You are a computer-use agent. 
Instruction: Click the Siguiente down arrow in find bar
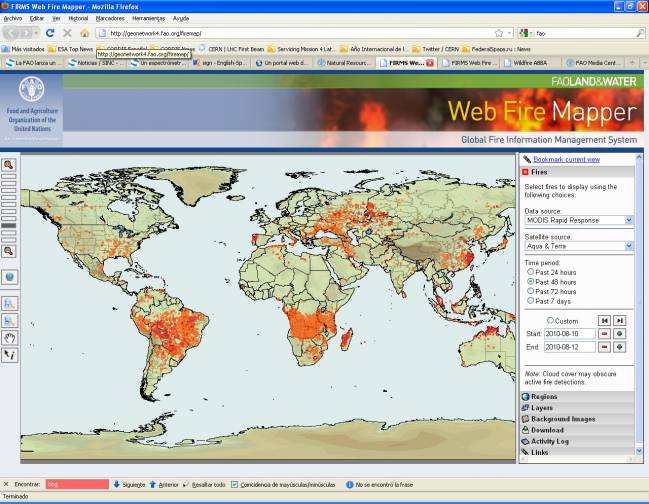click(x=116, y=484)
